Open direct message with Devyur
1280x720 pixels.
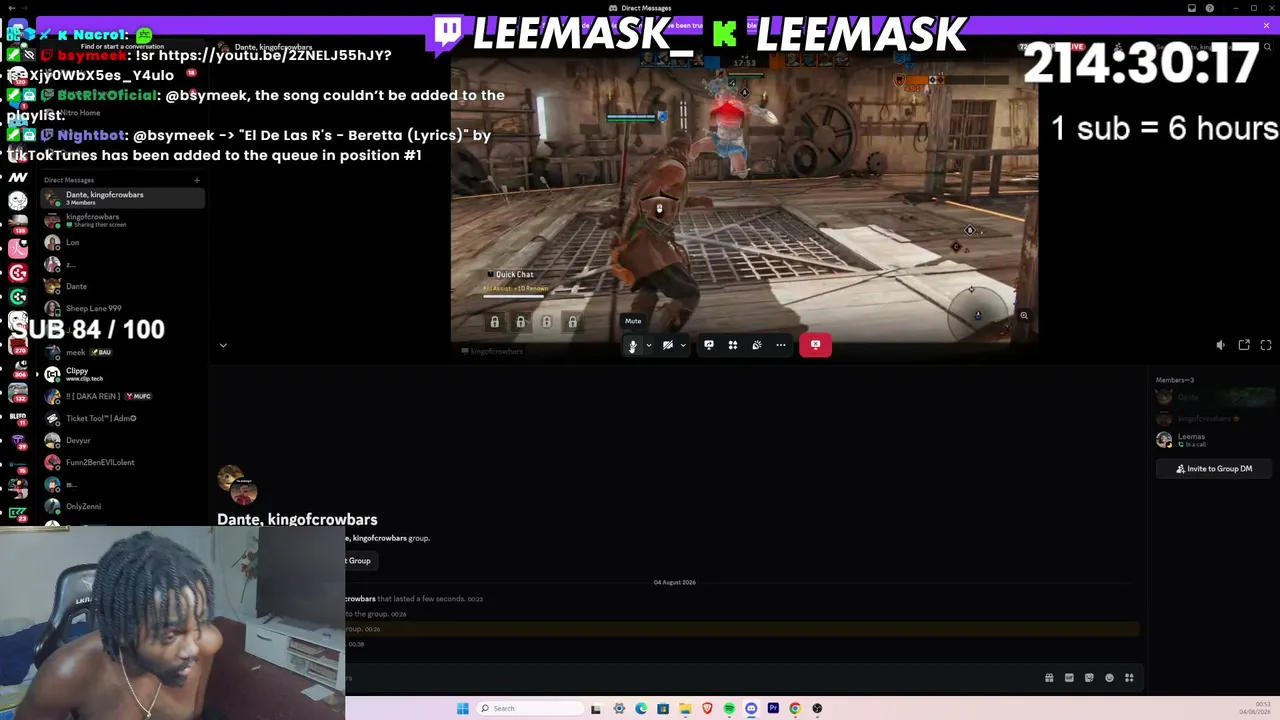pos(123,440)
